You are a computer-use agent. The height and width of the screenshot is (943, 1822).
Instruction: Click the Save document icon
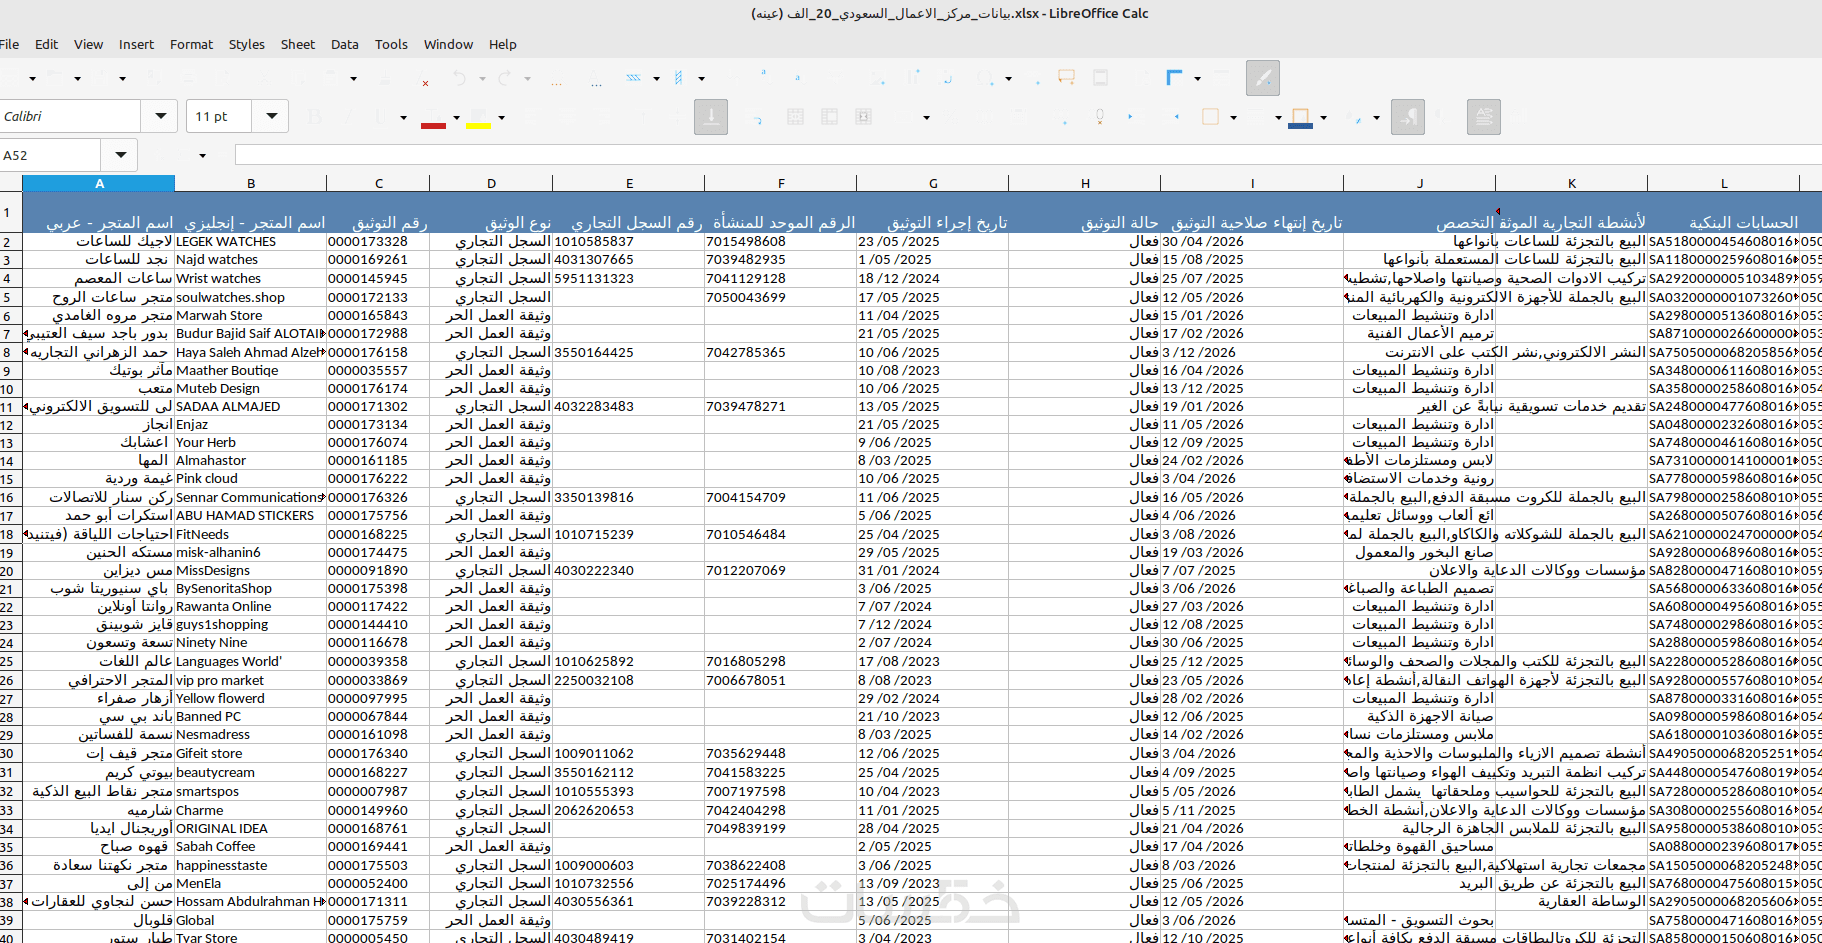pos(99,78)
